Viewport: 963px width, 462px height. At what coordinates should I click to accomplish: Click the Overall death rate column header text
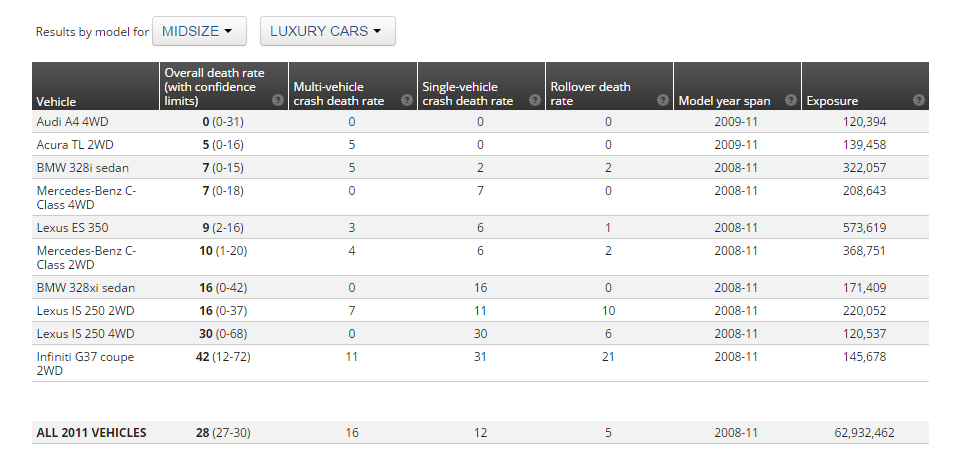(x=212, y=87)
